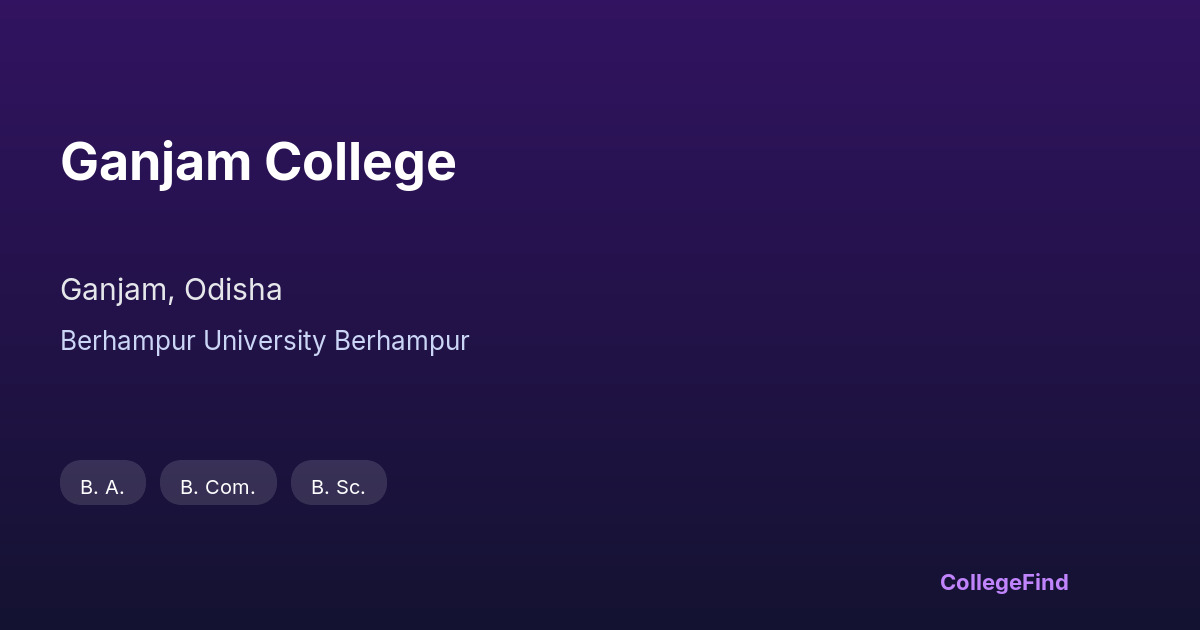Image resolution: width=1200 pixels, height=630 pixels.
Task: Click the last "Berhampur" in the affiliation line
Action: [x=401, y=341]
